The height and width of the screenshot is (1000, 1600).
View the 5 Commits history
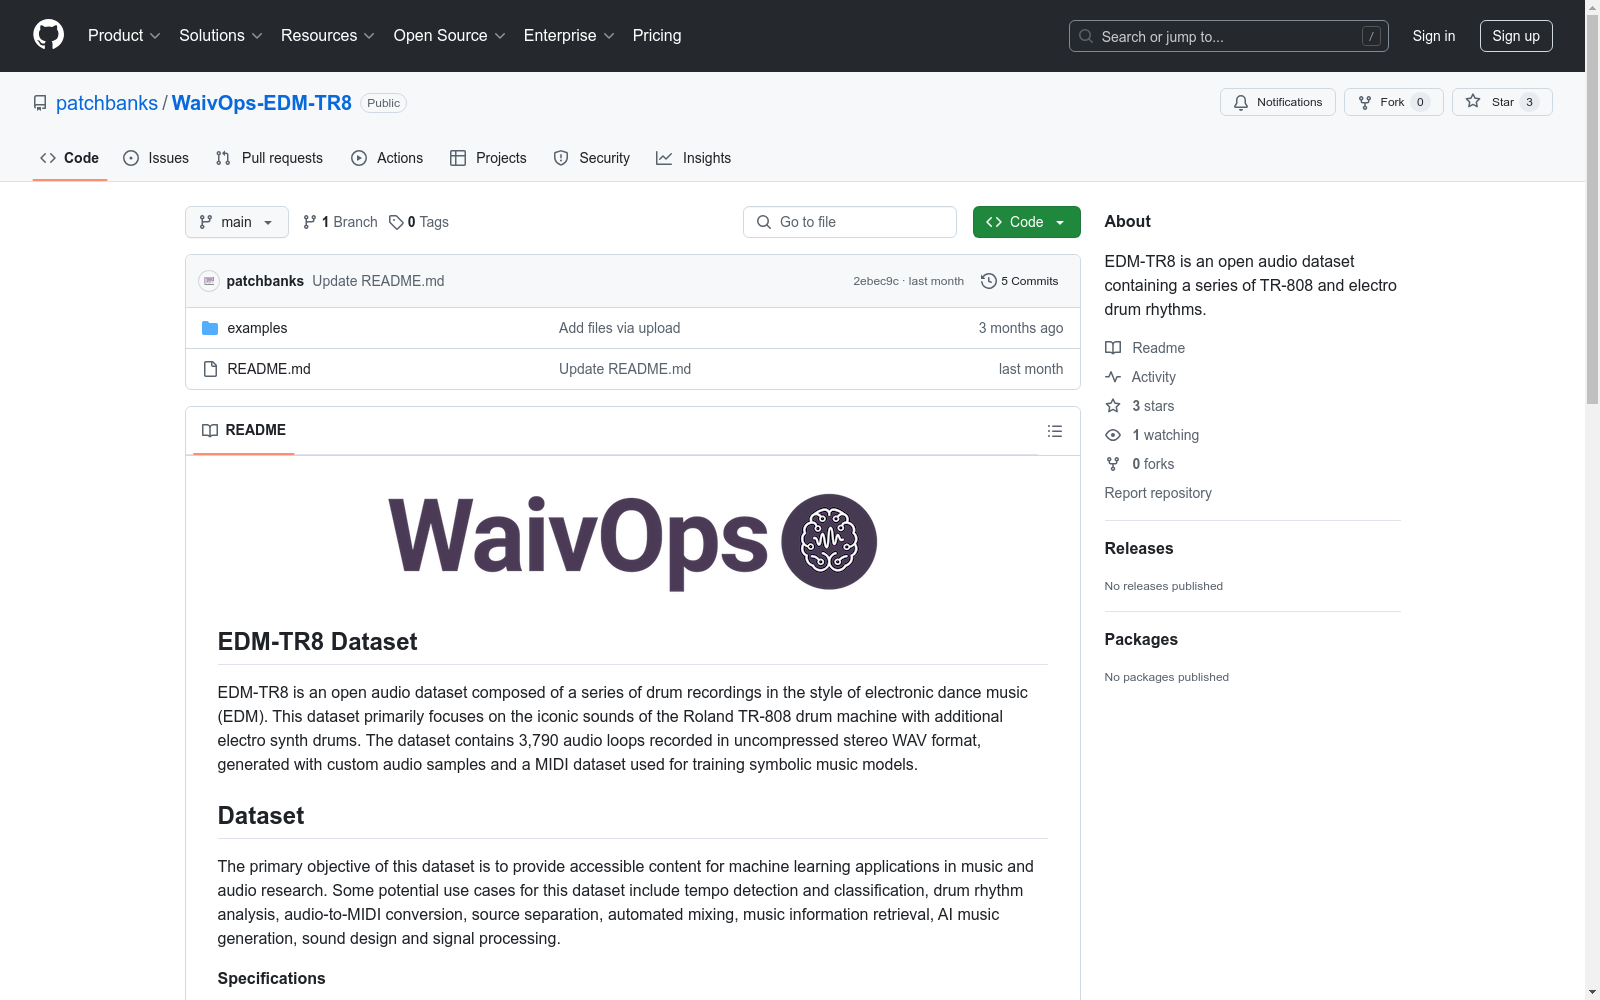[1020, 281]
